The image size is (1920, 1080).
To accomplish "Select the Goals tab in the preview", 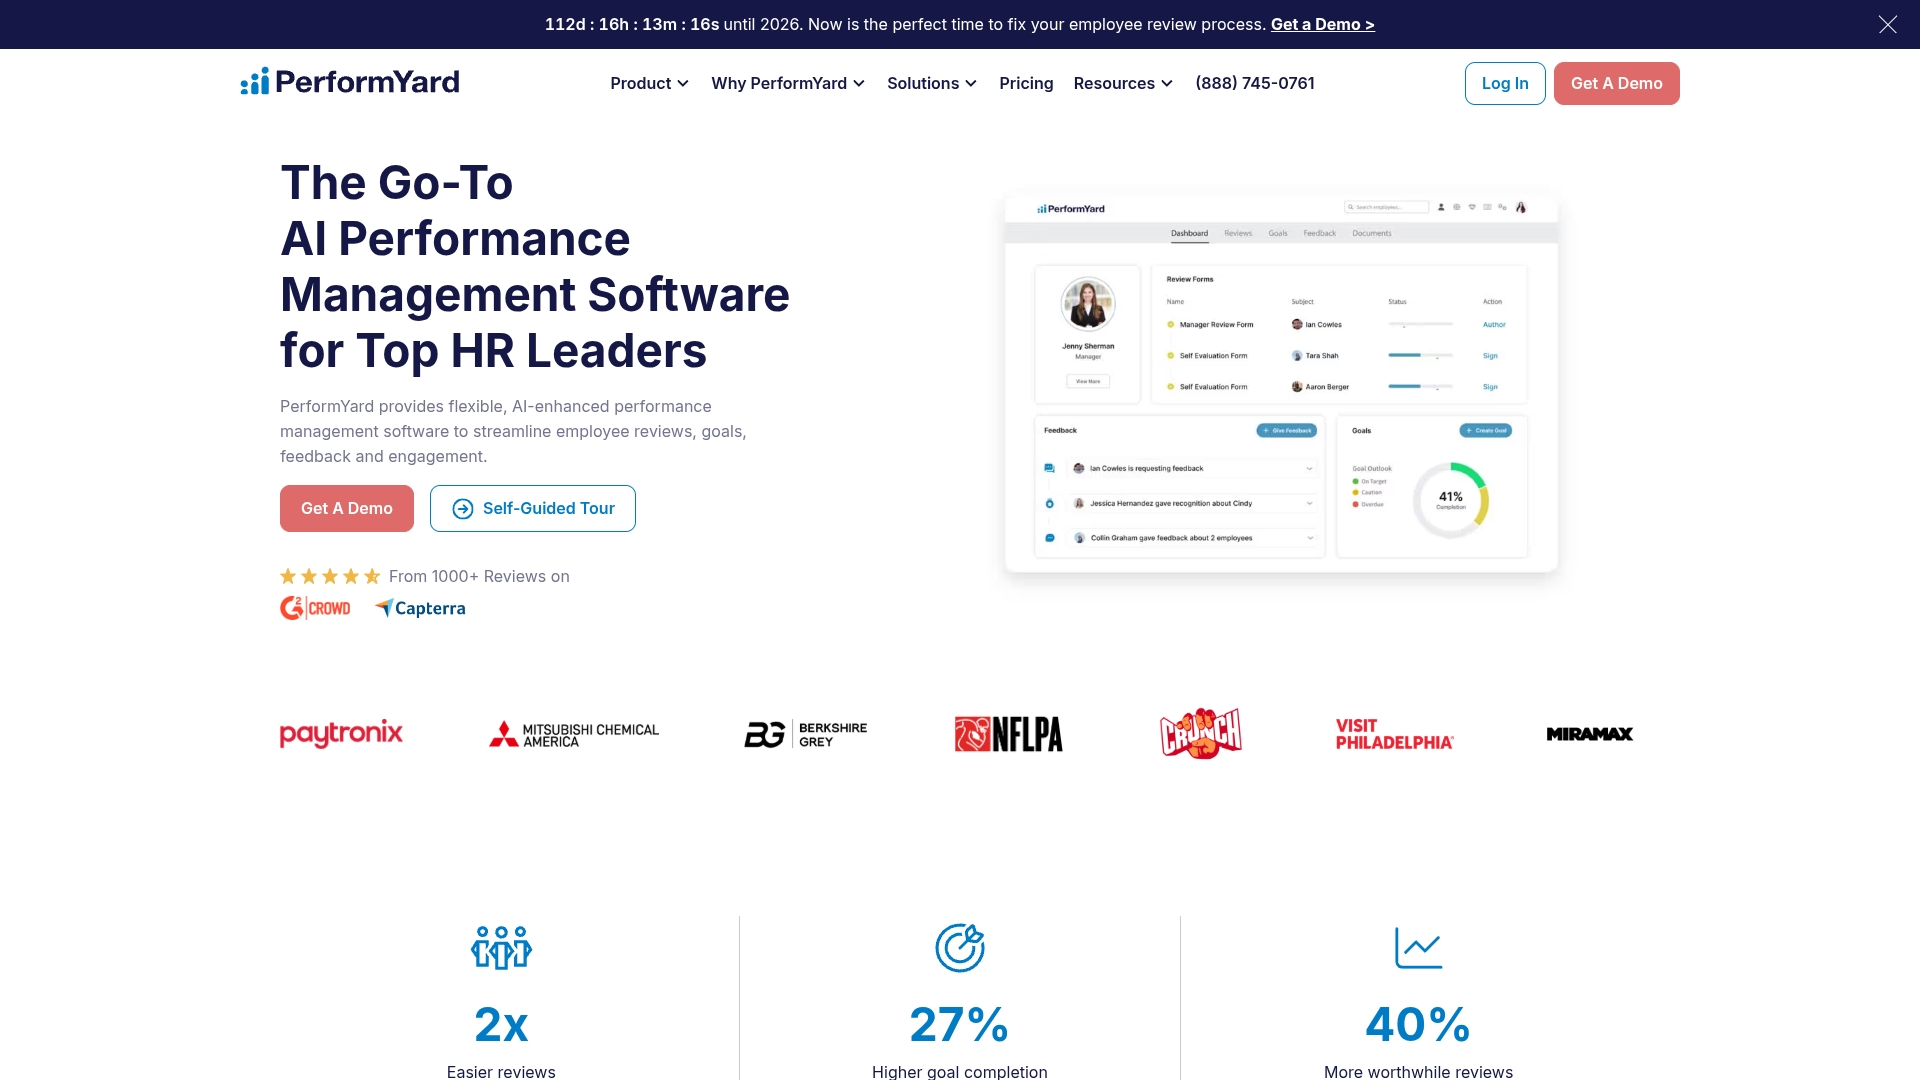I will tap(1278, 233).
